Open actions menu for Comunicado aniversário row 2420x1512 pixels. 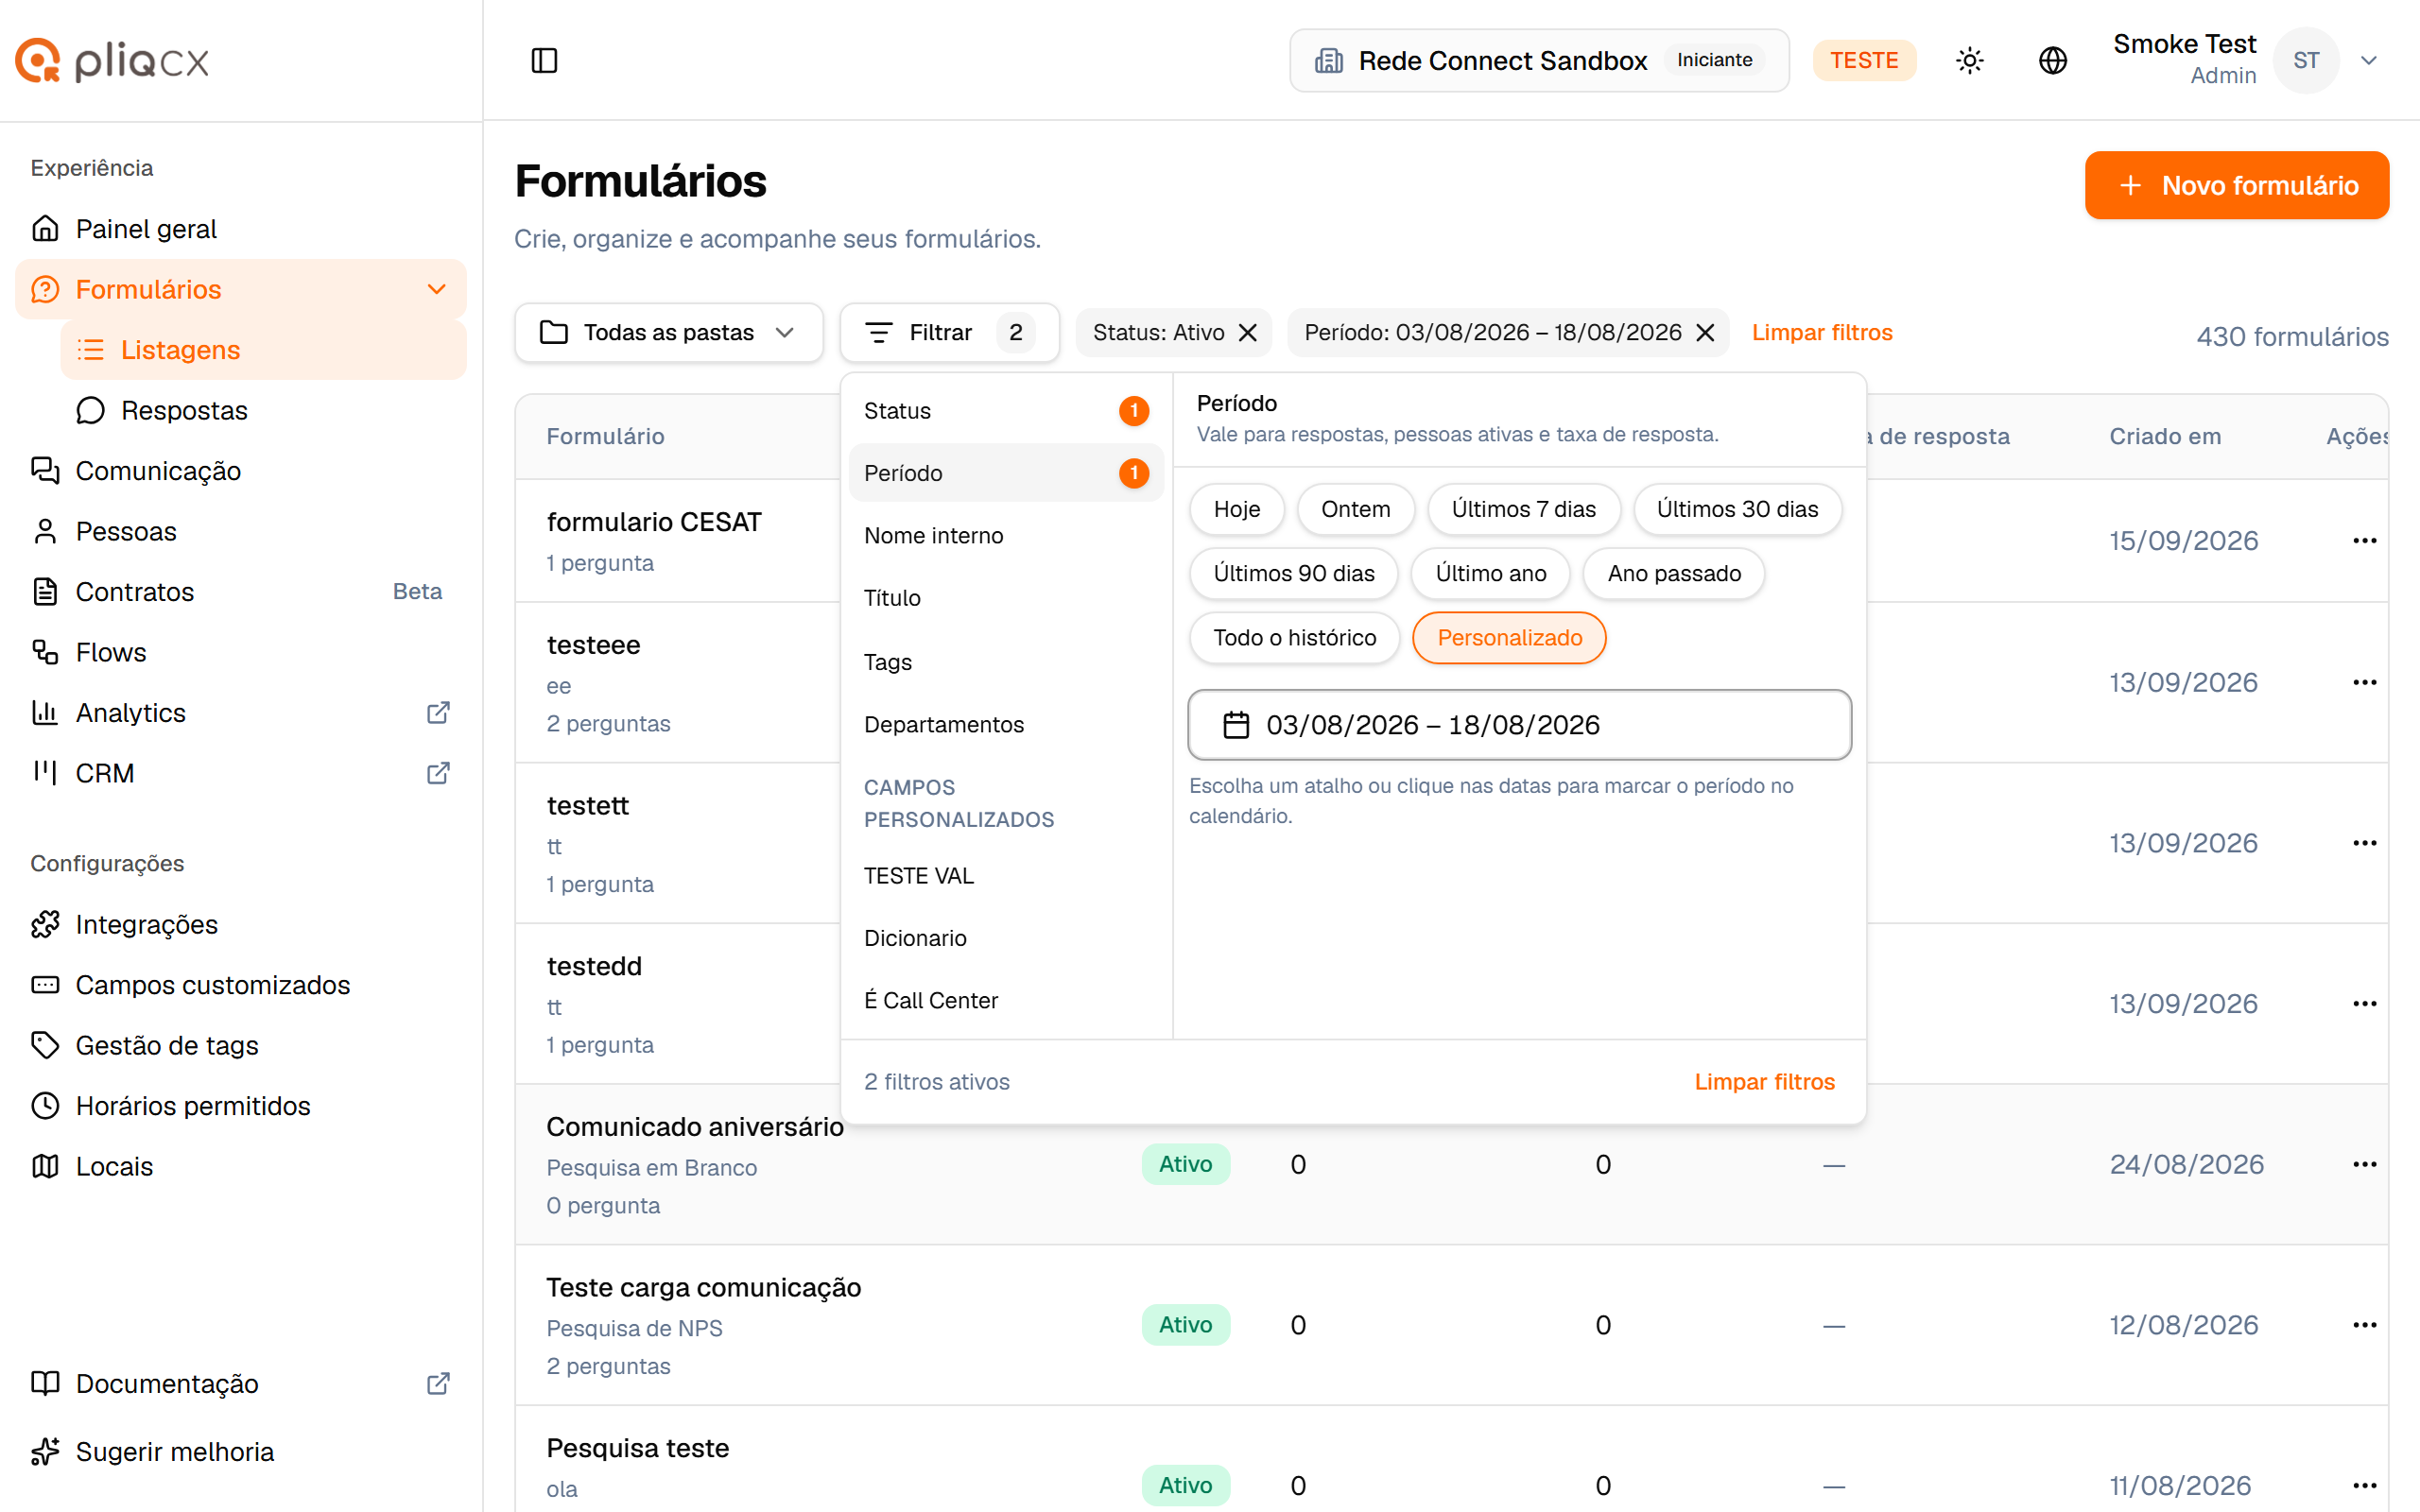pos(2364,1164)
